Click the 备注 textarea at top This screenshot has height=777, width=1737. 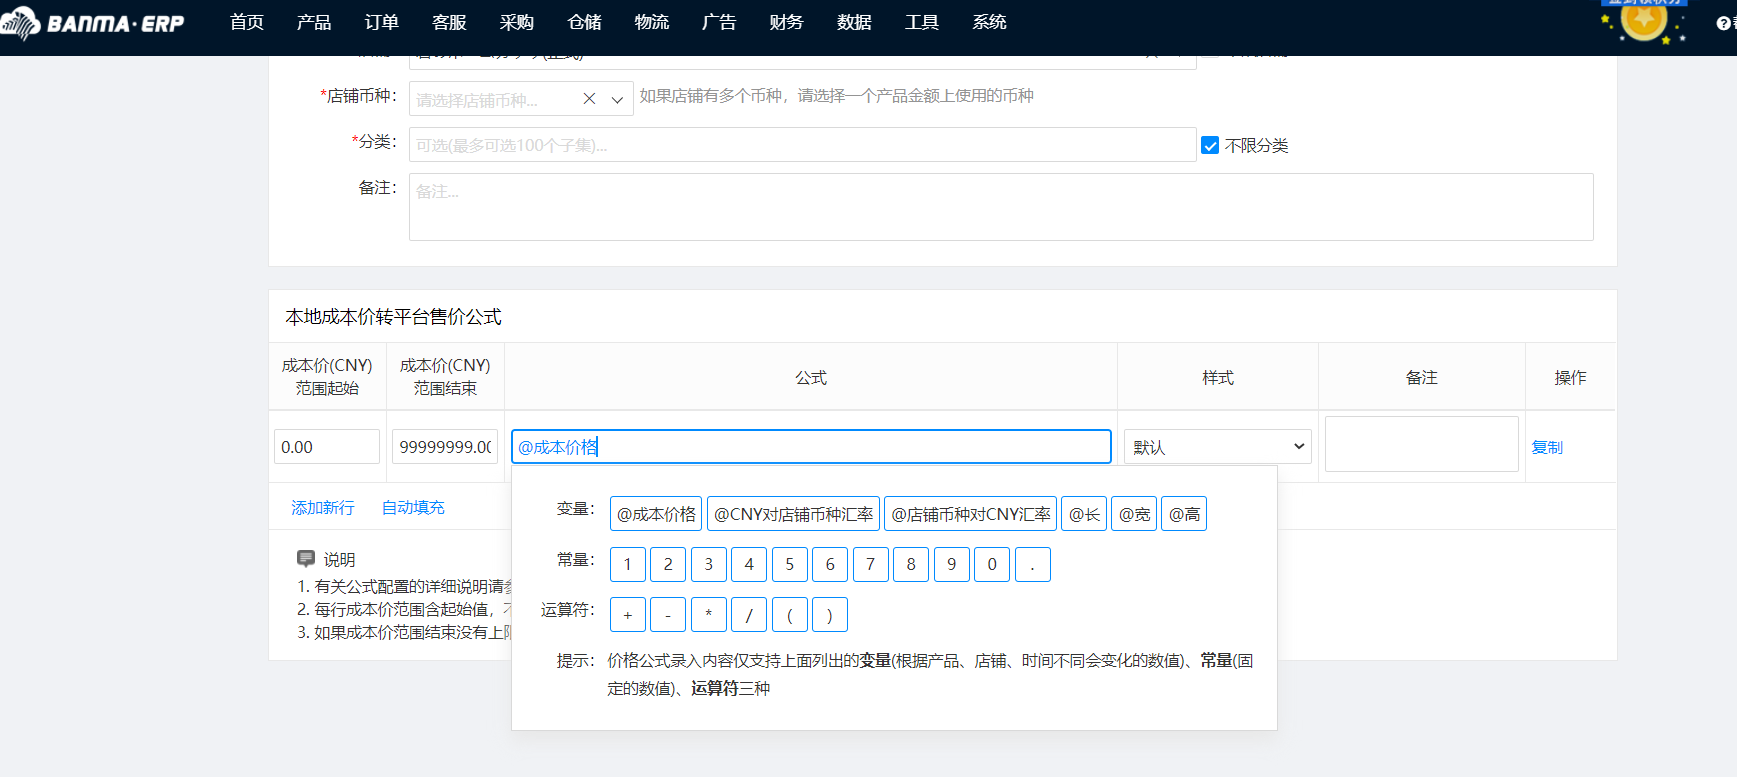point(1001,207)
